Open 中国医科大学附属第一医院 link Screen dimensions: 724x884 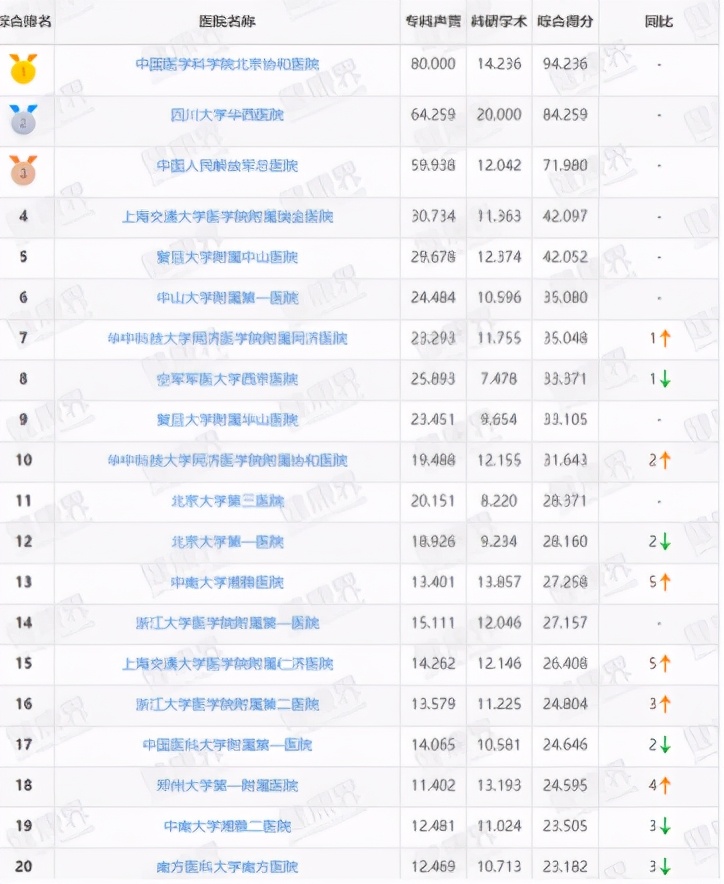click(x=227, y=745)
